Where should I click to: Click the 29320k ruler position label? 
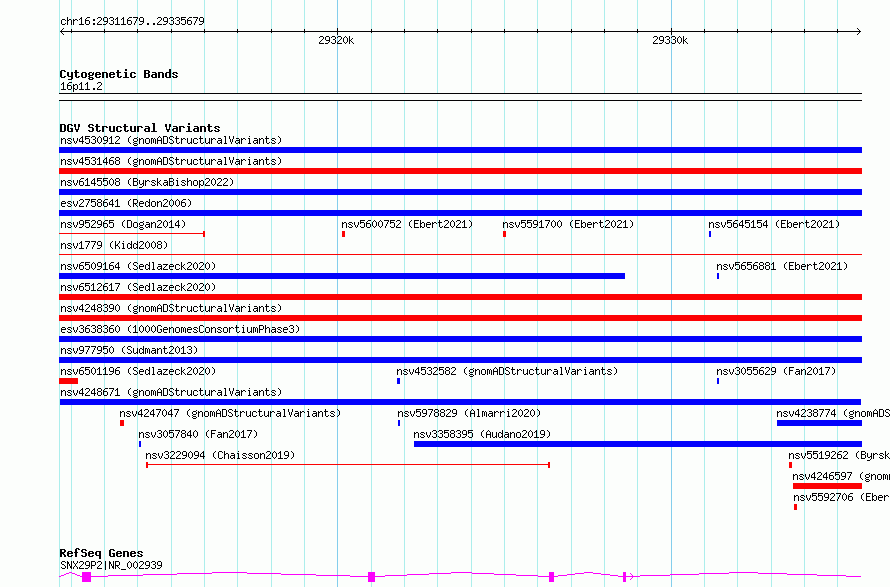tap(336, 40)
